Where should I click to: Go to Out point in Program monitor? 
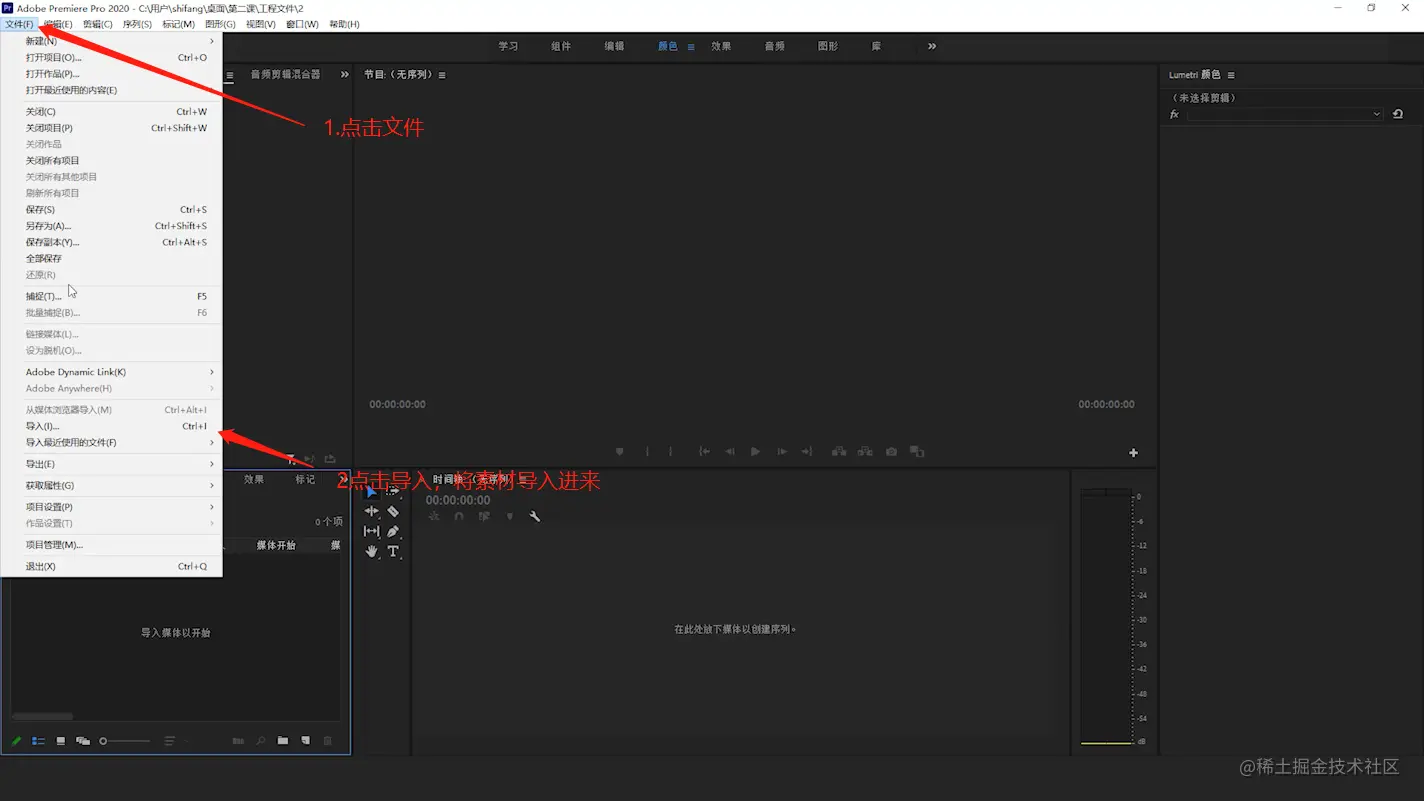pos(807,452)
